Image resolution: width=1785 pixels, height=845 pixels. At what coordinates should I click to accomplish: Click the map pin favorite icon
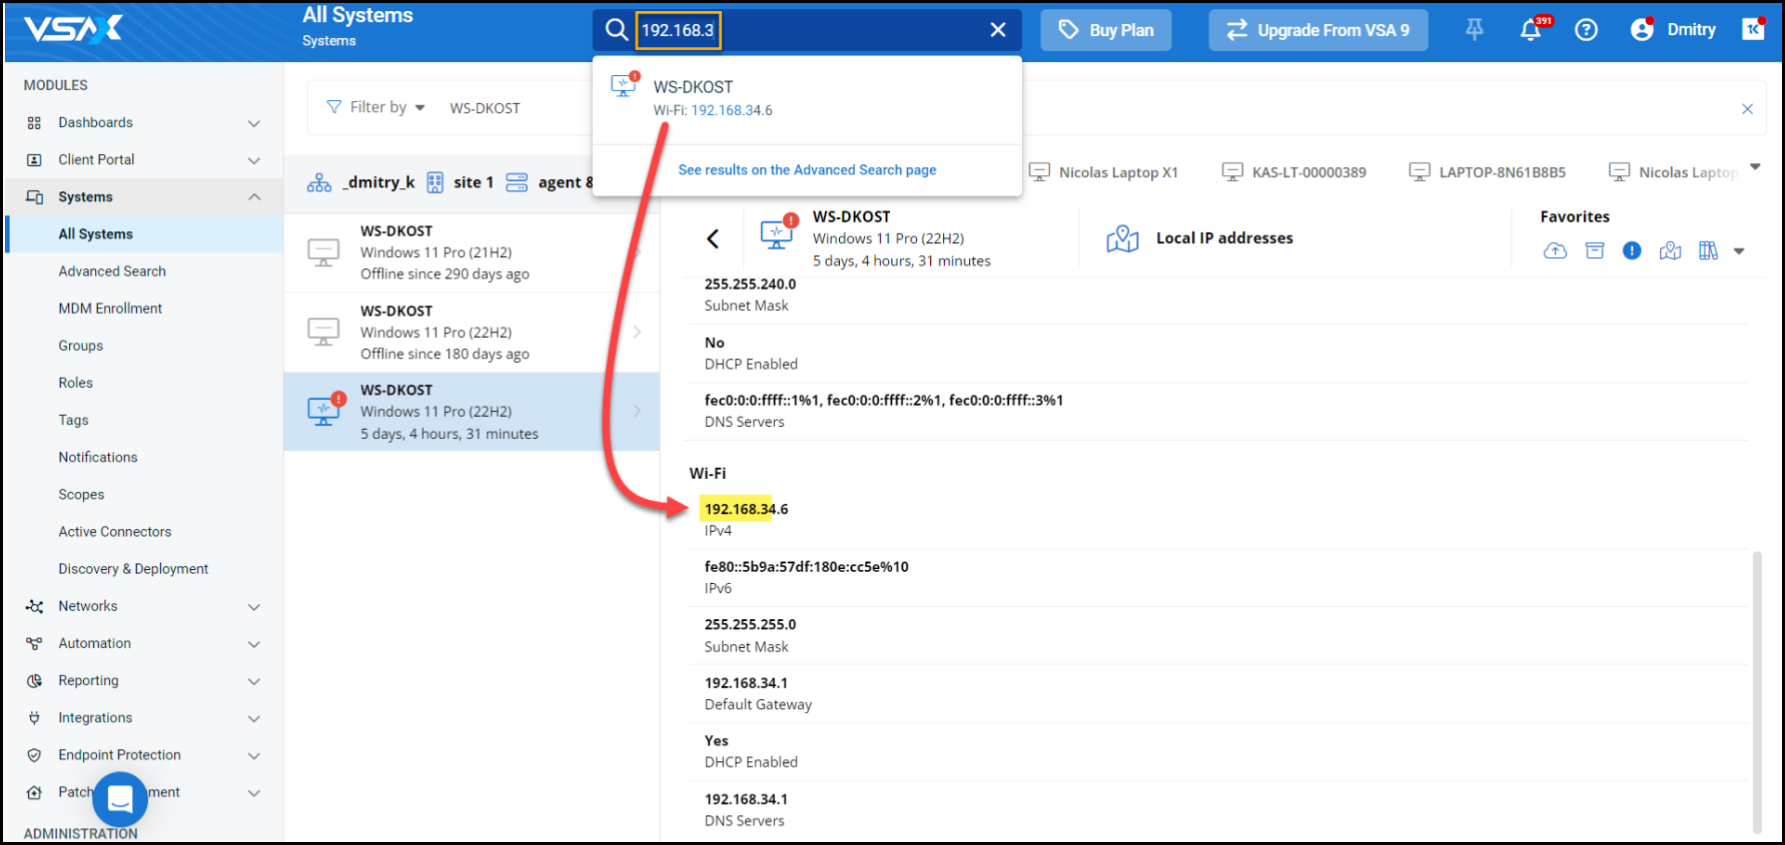pyautogui.click(x=1670, y=251)
